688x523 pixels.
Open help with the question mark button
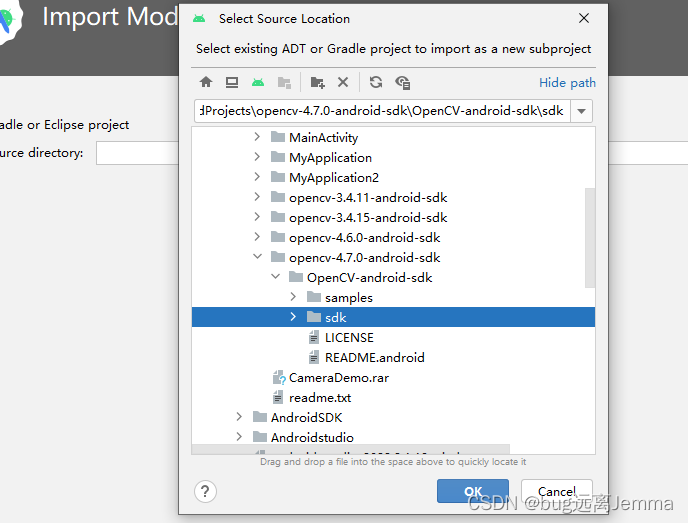(x=205, y=491)
